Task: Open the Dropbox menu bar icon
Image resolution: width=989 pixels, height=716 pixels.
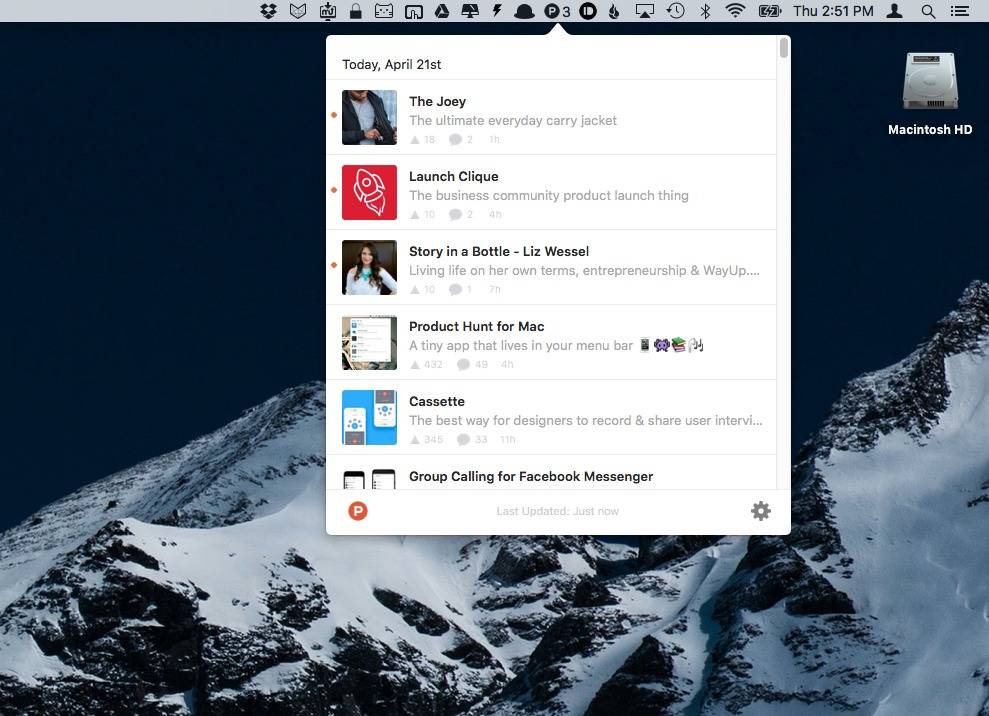Action: point(269,11)
